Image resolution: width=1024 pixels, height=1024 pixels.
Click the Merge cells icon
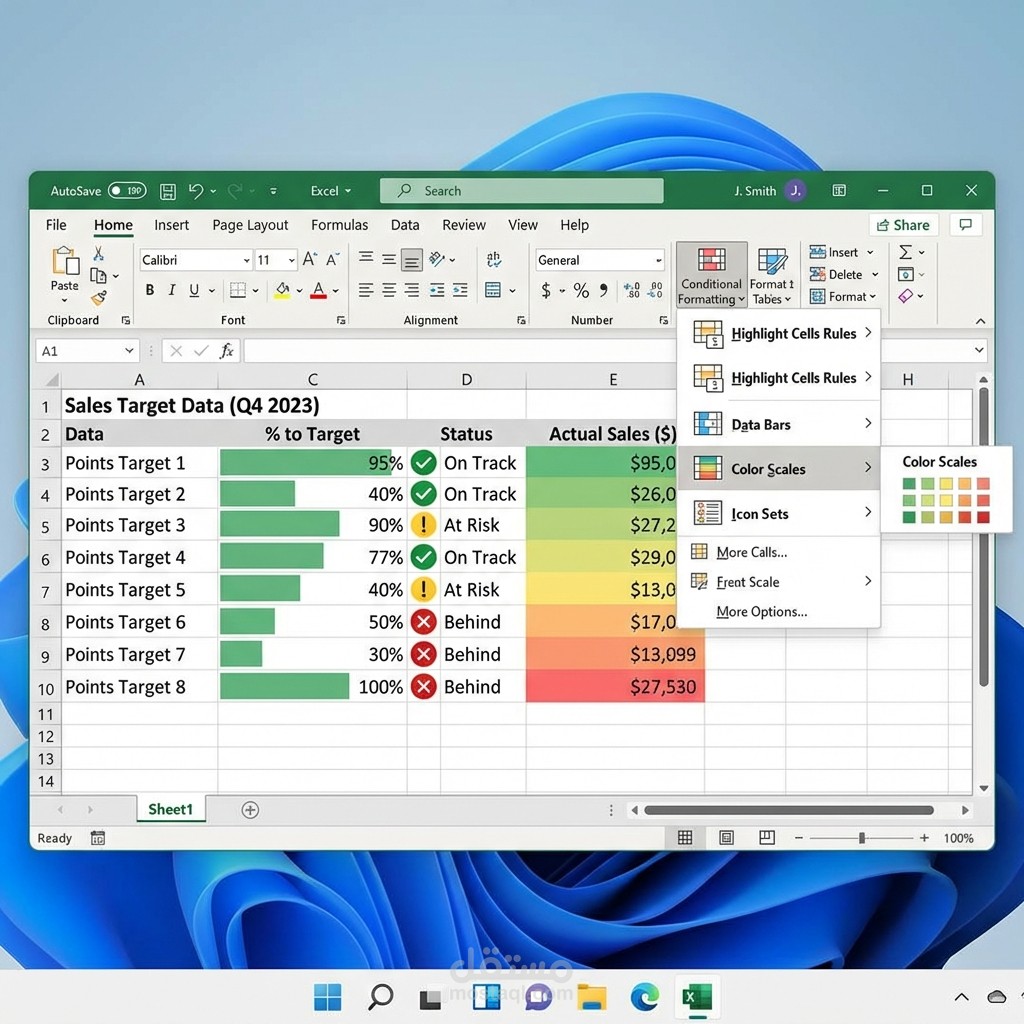click(493, 290)
